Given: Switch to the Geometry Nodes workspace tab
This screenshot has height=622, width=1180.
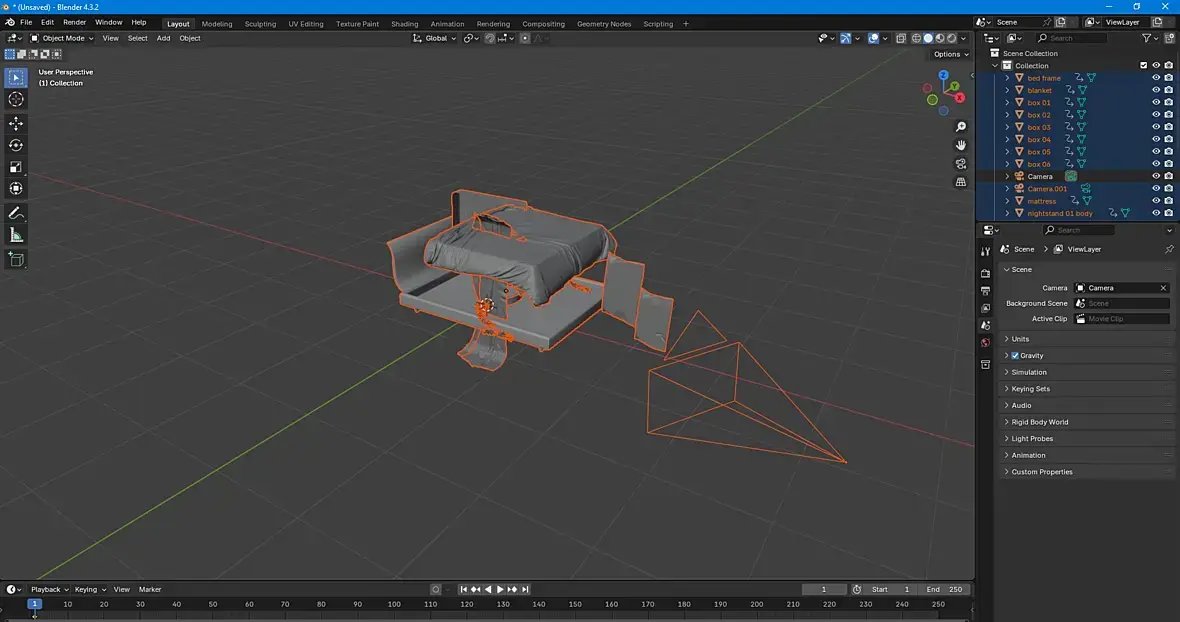Looking at the screenshot, I should pos(604,24).
